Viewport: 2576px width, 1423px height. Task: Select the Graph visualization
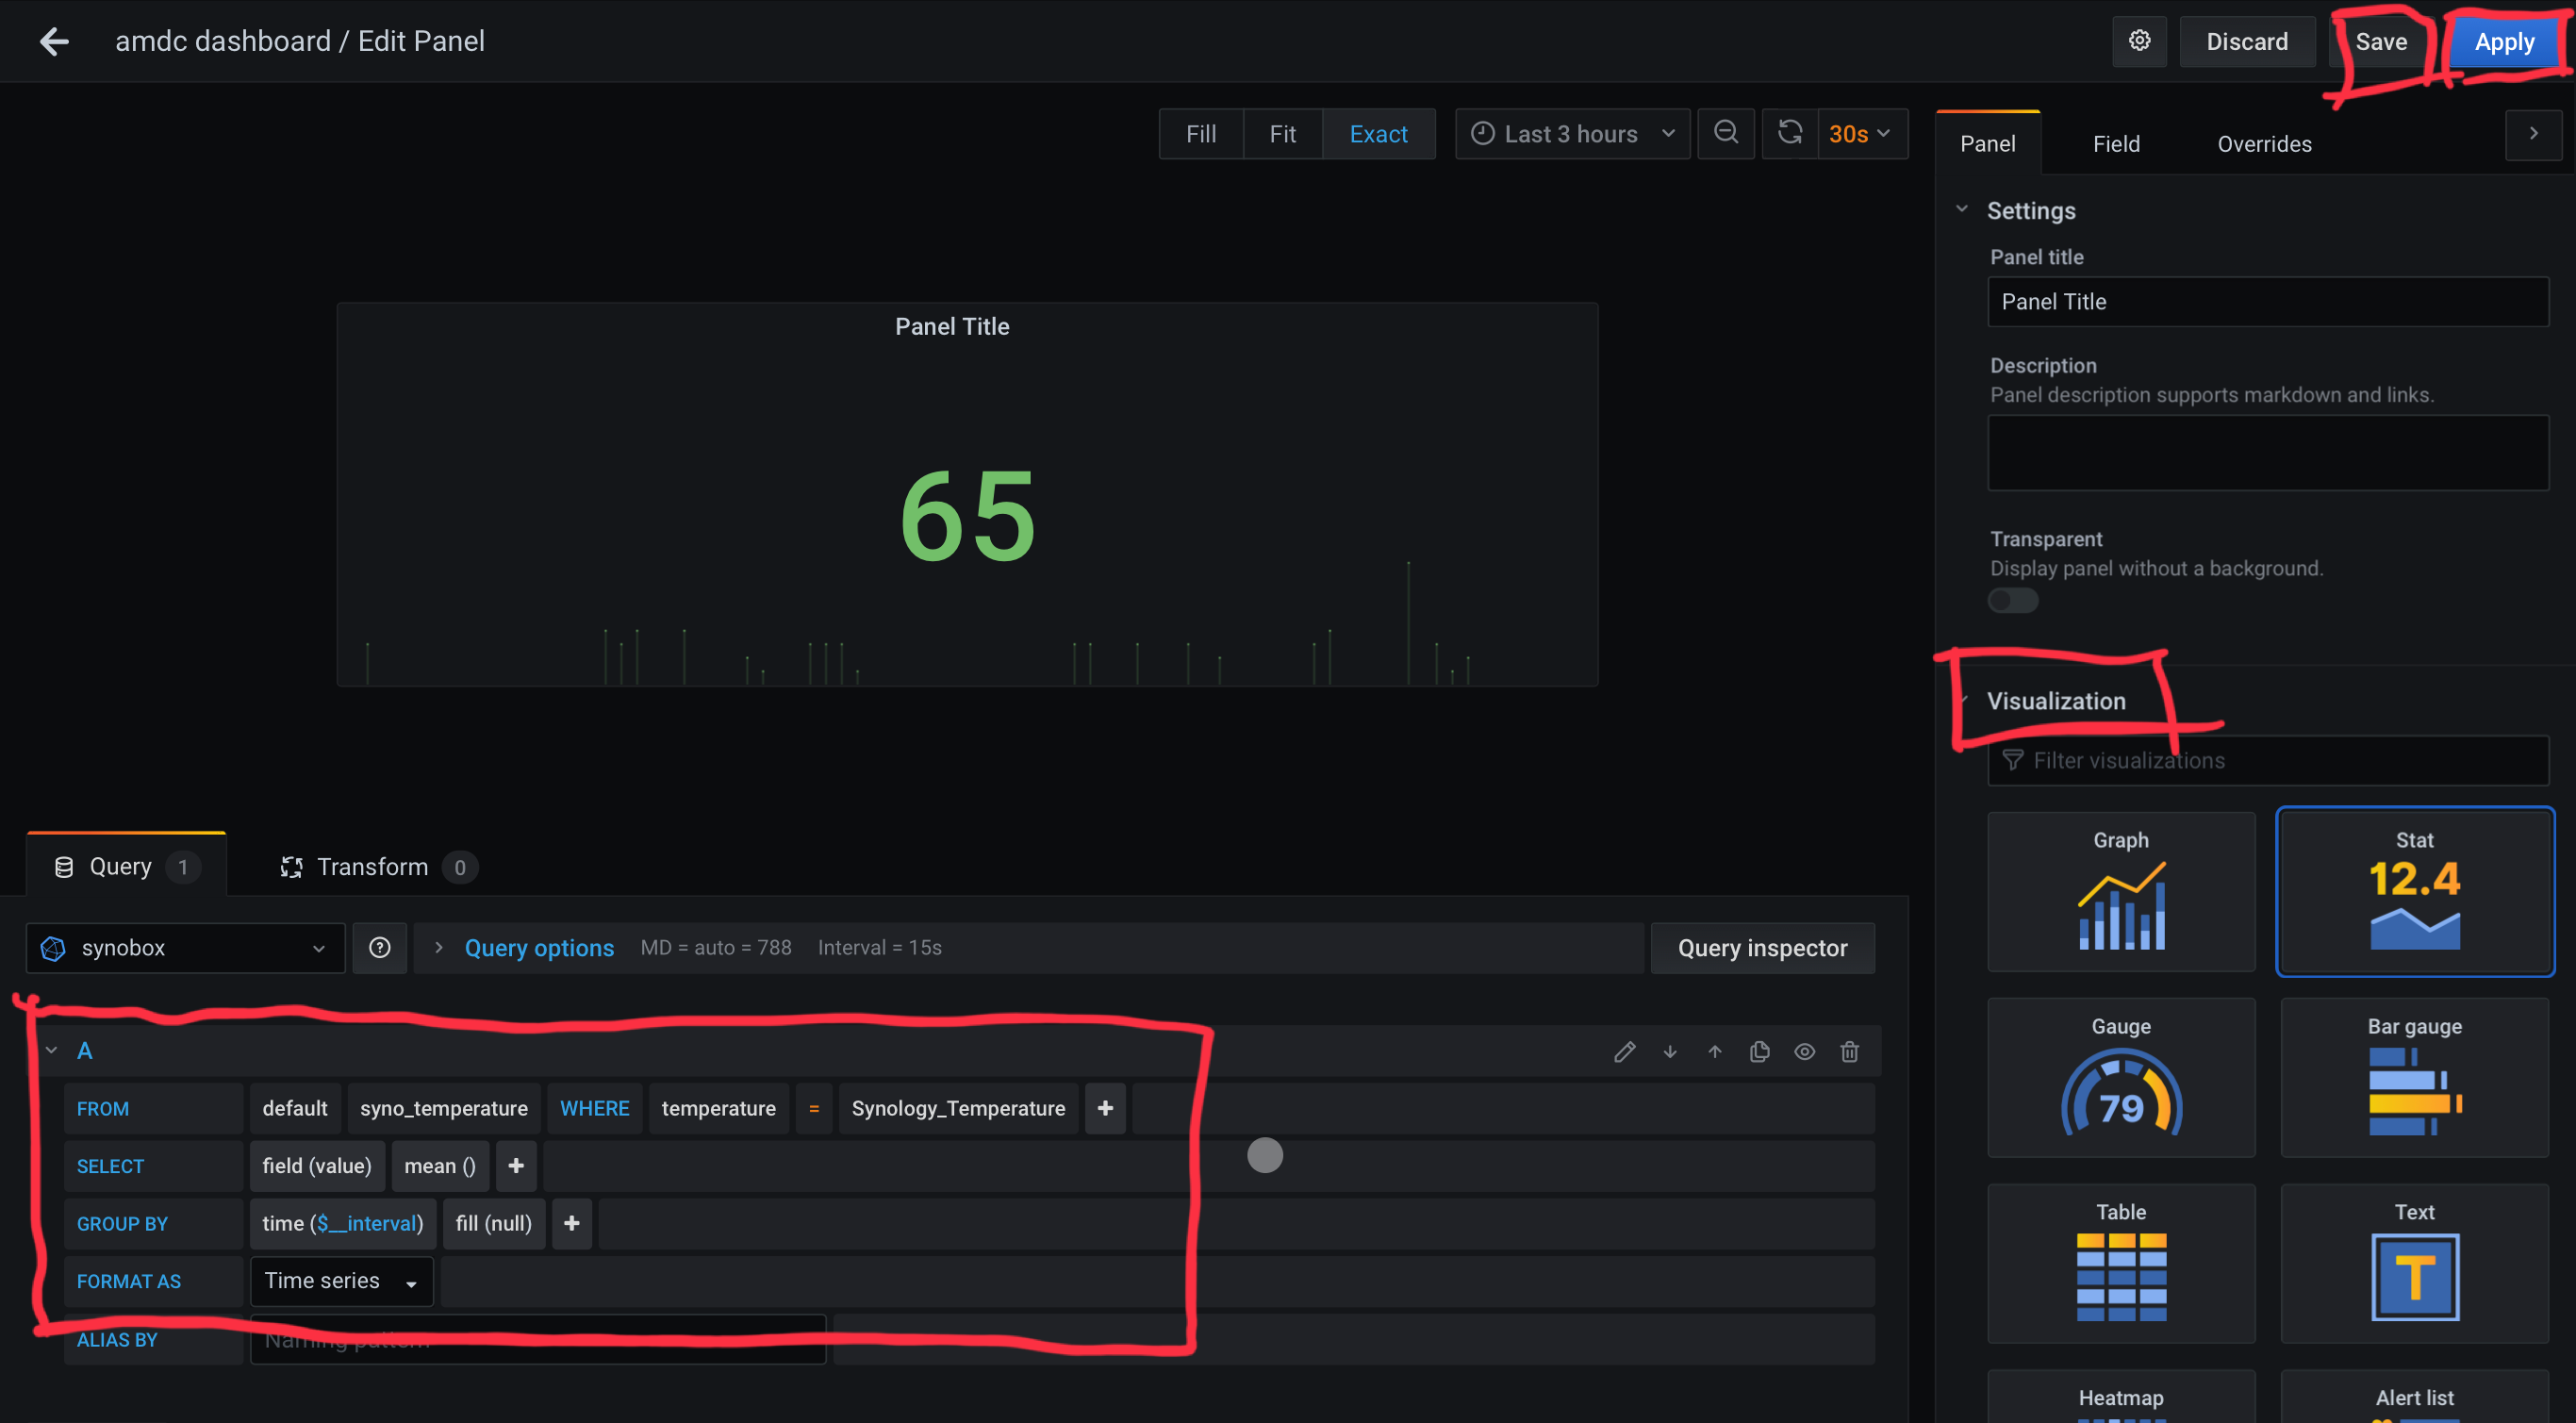(x=2121, y=891)
